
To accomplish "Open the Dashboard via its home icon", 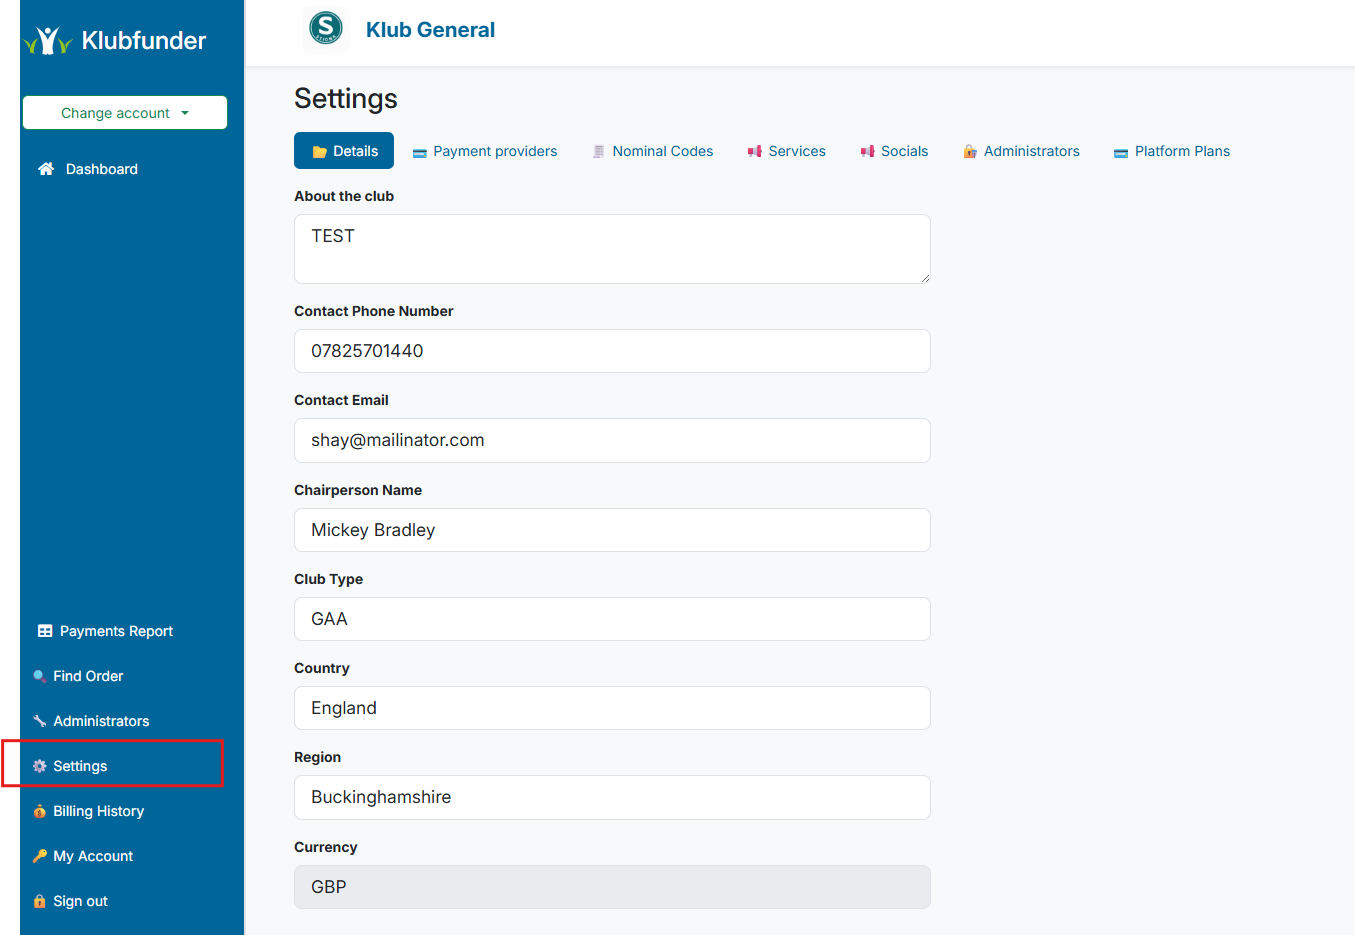I will pyautogui.click(x=46, y=169).
